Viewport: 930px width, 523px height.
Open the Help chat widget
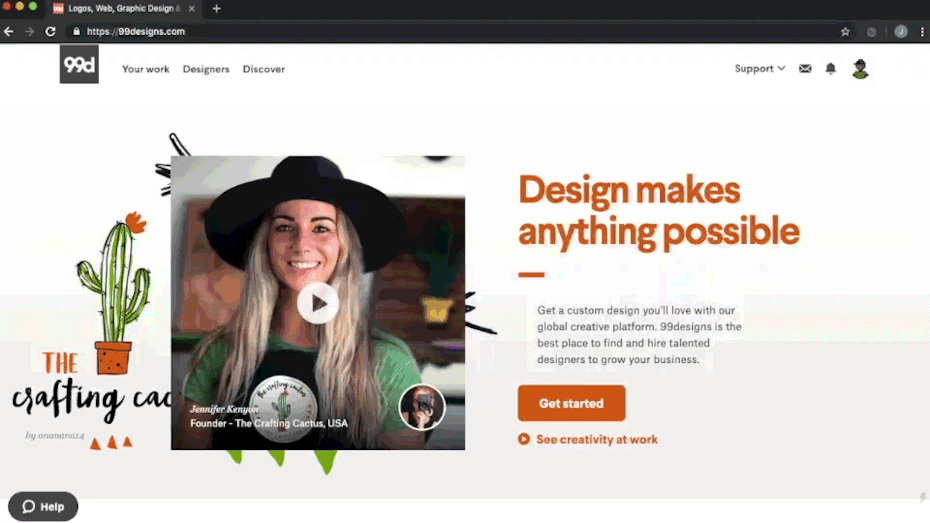pyautogui.click(x=43, y=506)
